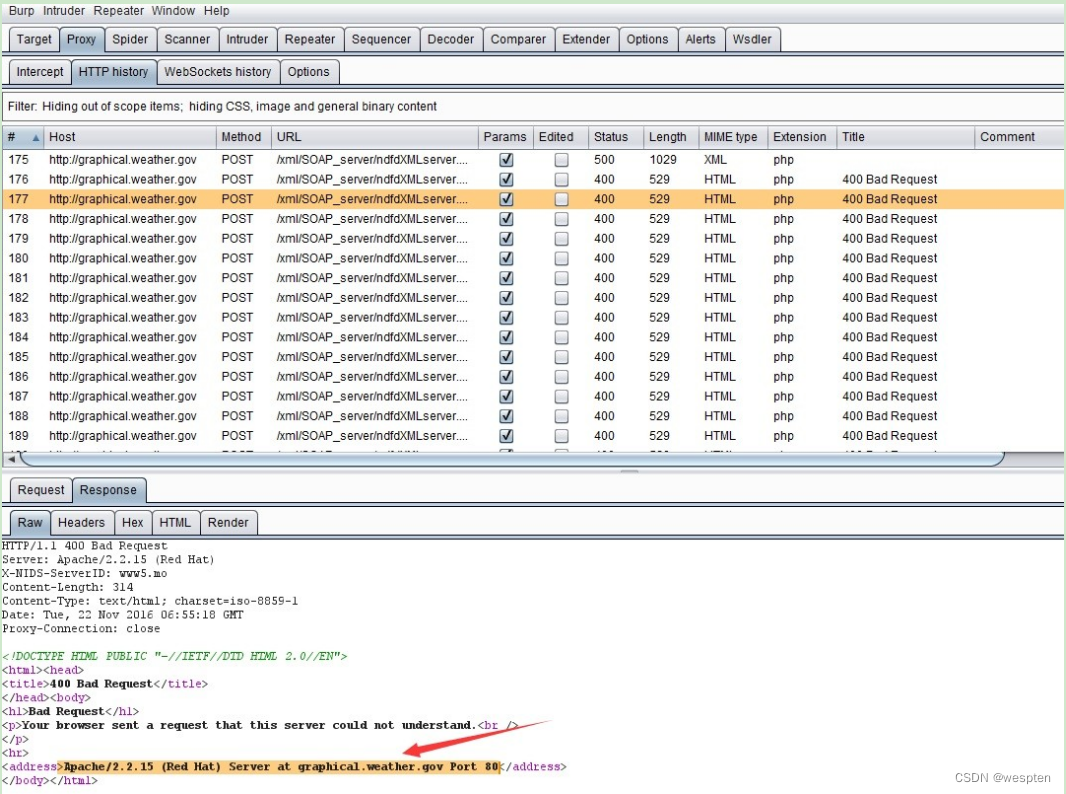
Task: Switch response view to Render
Action: pos(228,522)
